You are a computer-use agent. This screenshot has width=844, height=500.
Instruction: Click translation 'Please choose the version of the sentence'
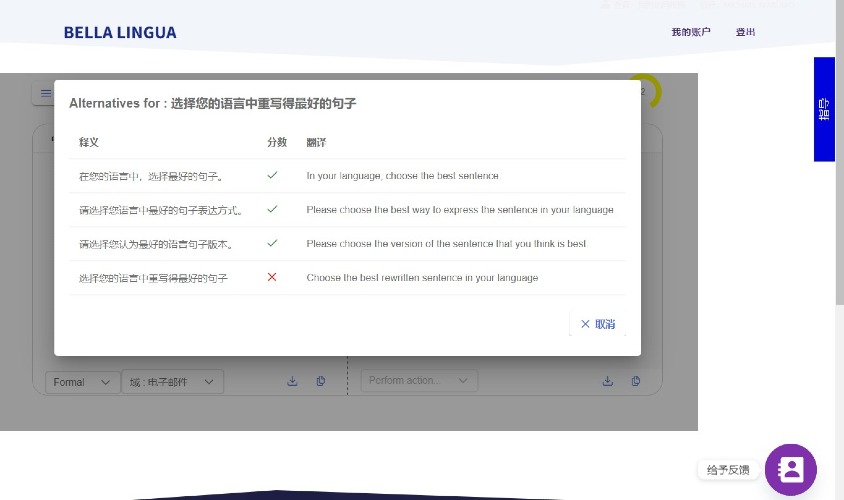pos(446,243)
